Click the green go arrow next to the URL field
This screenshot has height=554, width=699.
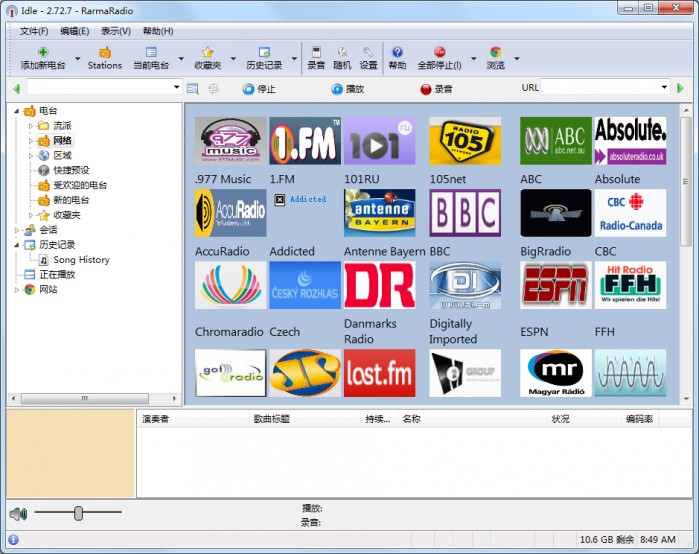click(x=680, y=88)
